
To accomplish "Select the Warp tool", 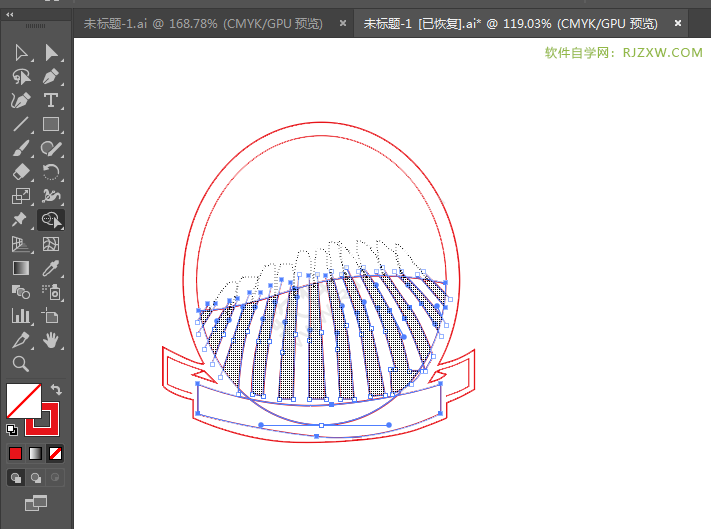I will 51,196.
